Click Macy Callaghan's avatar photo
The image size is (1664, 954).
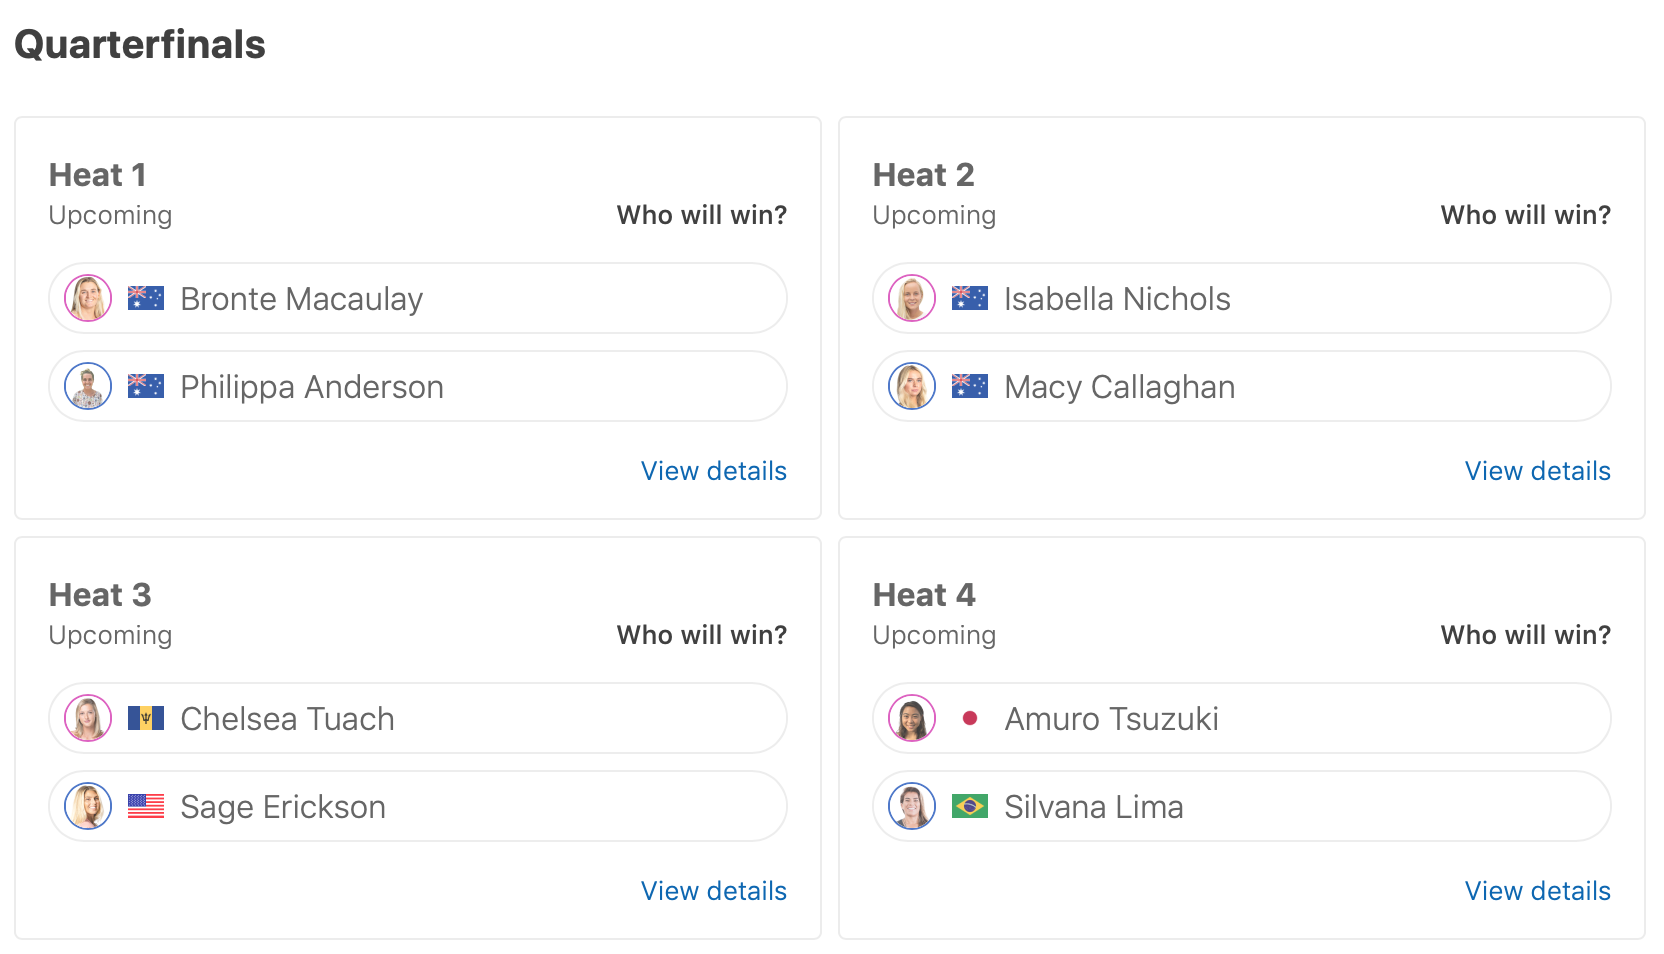tap(912, 386)
